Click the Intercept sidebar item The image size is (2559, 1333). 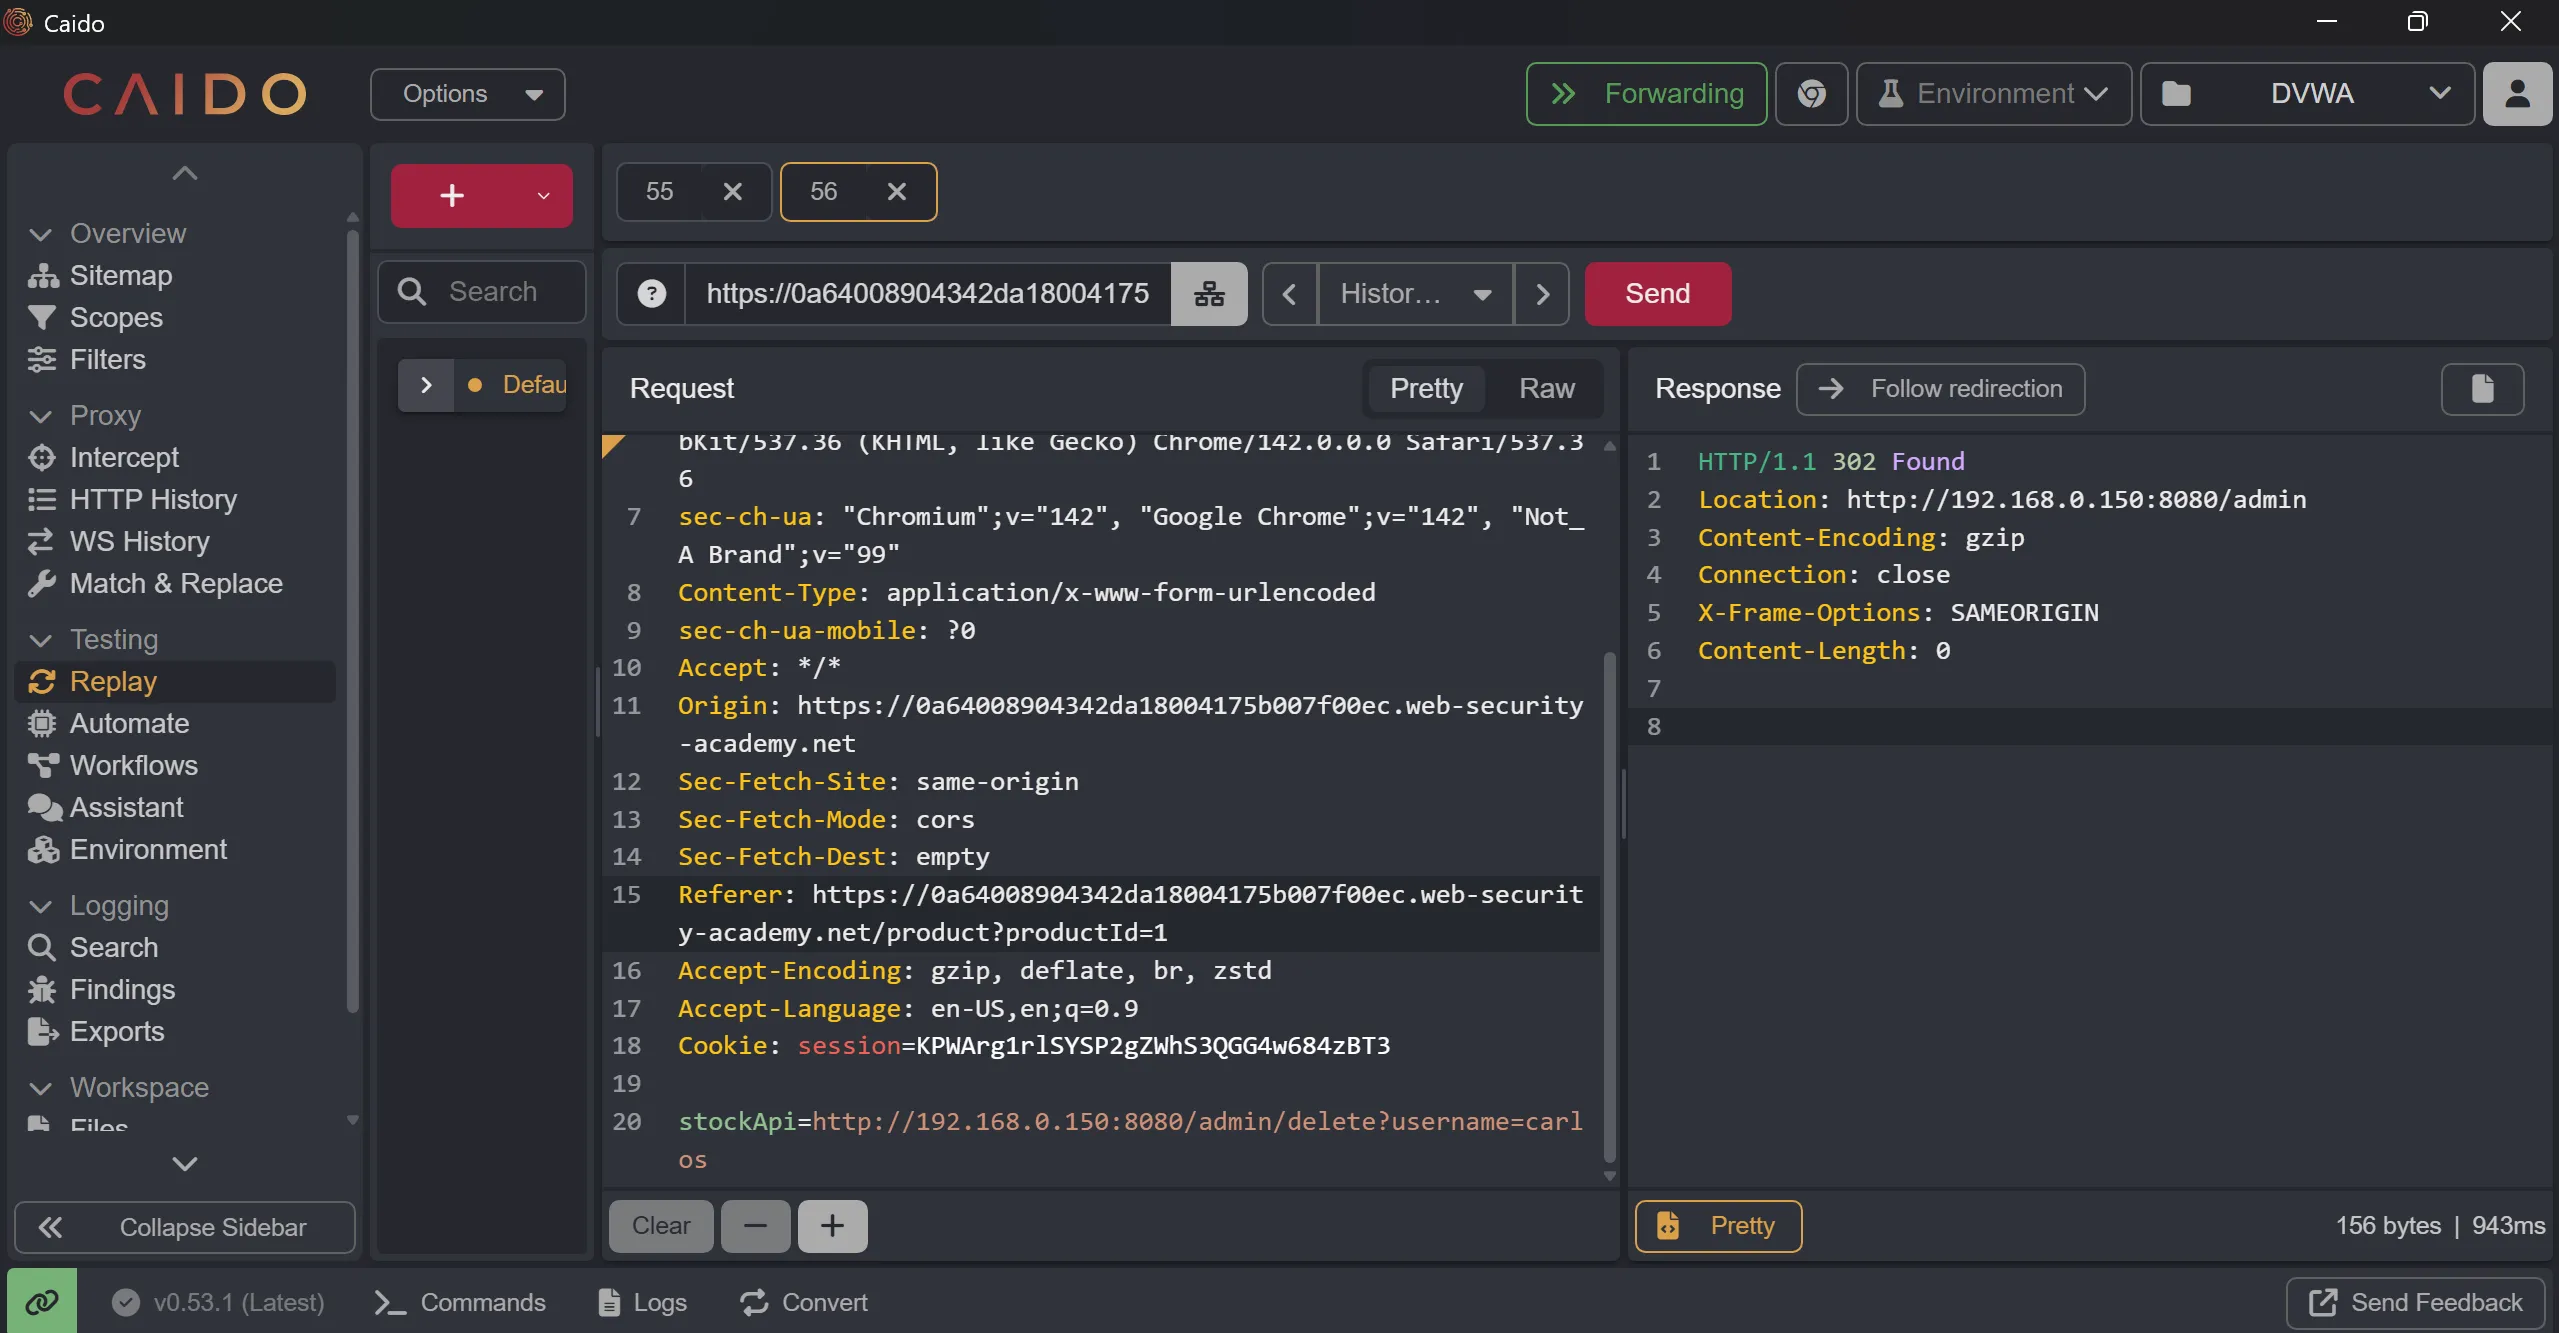tap(124, 457)
